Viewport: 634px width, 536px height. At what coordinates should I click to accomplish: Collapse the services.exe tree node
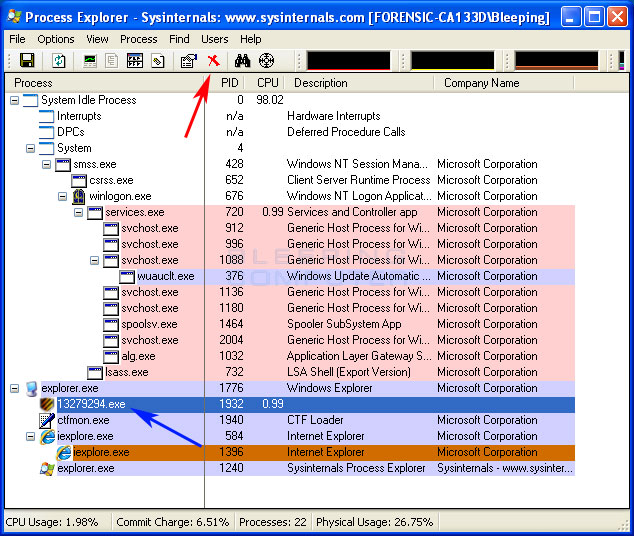click(78, 212)
